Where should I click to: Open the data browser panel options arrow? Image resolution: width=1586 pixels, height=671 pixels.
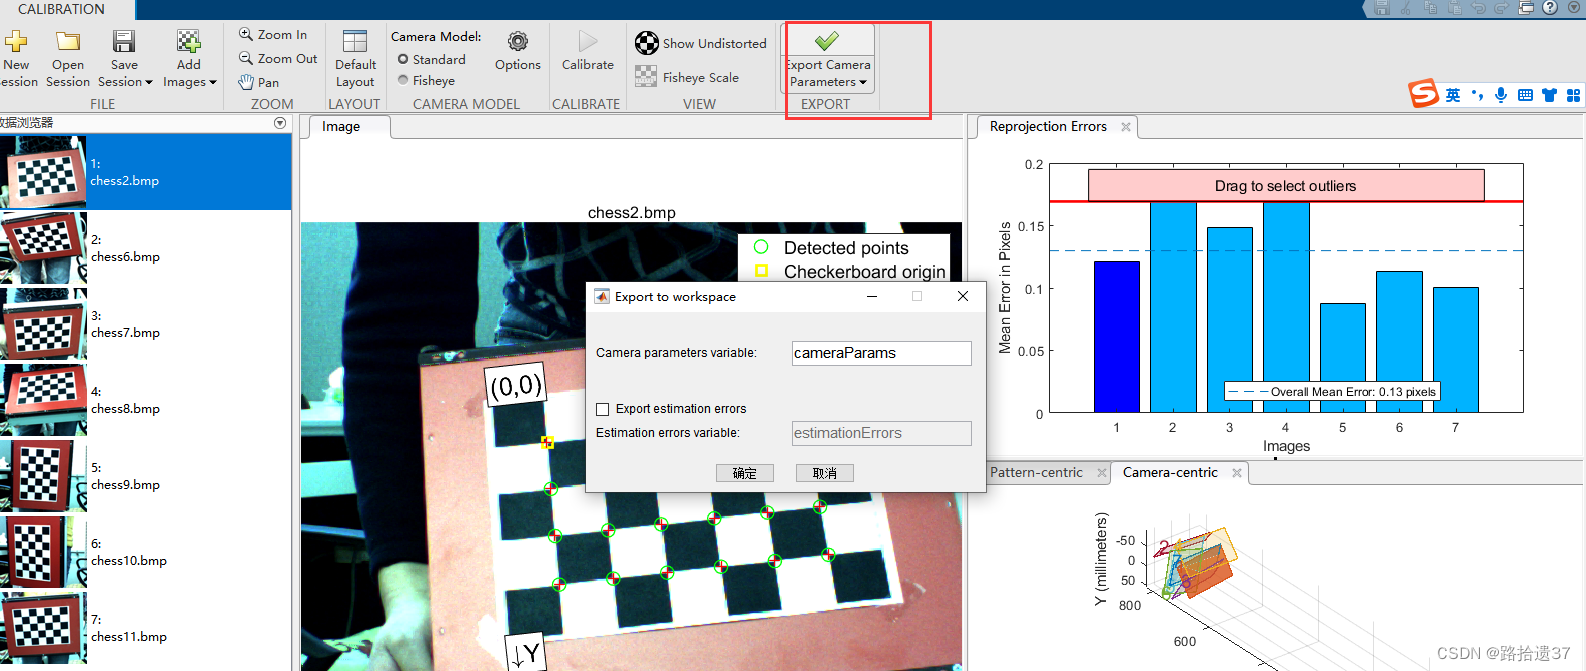click(x=280, y=123)
